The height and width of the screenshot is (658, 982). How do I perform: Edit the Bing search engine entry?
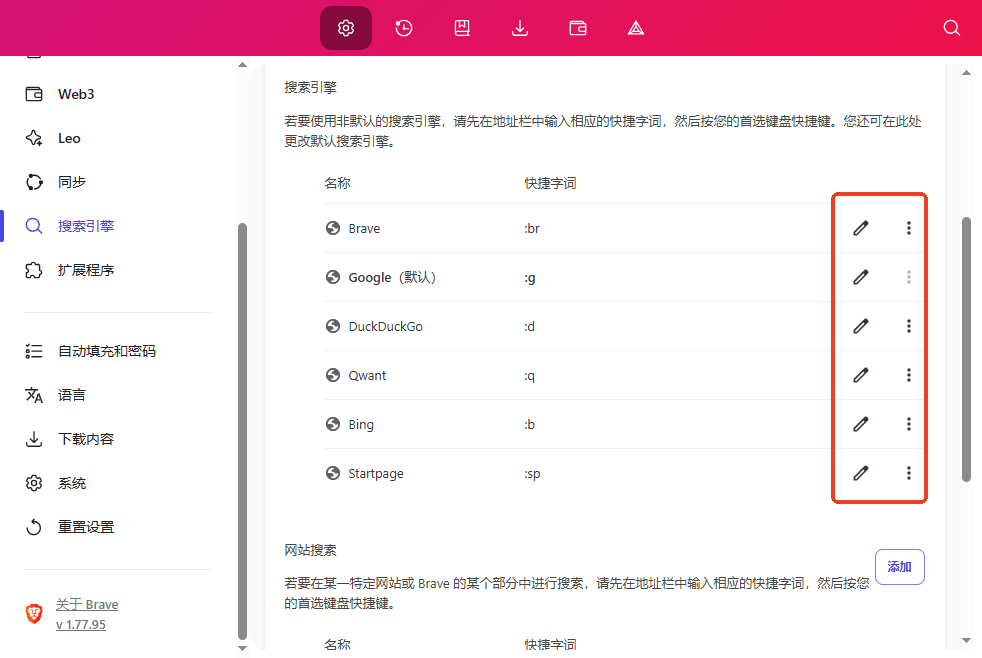pyautogui.click(x=861, y=424)
